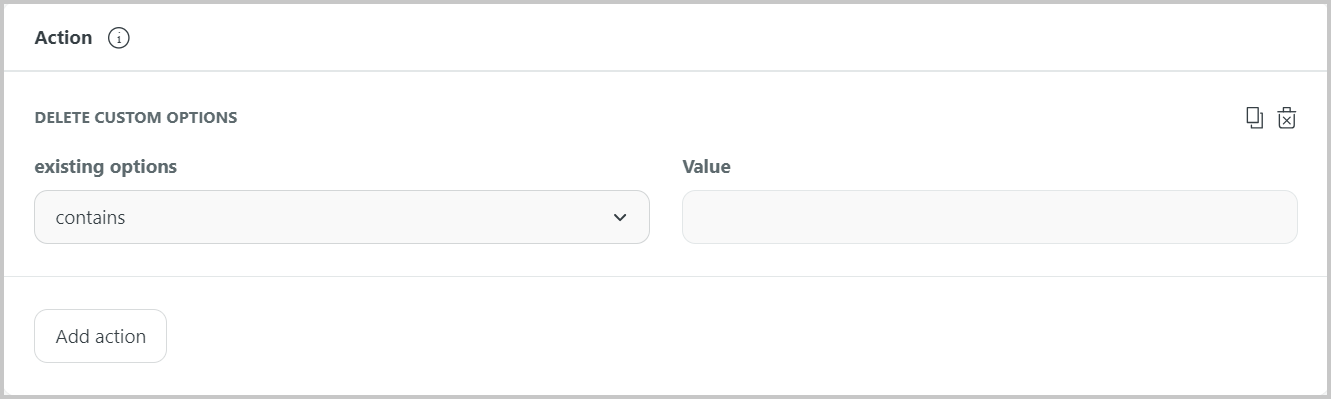Focus the Value text field

coord(989,217)
